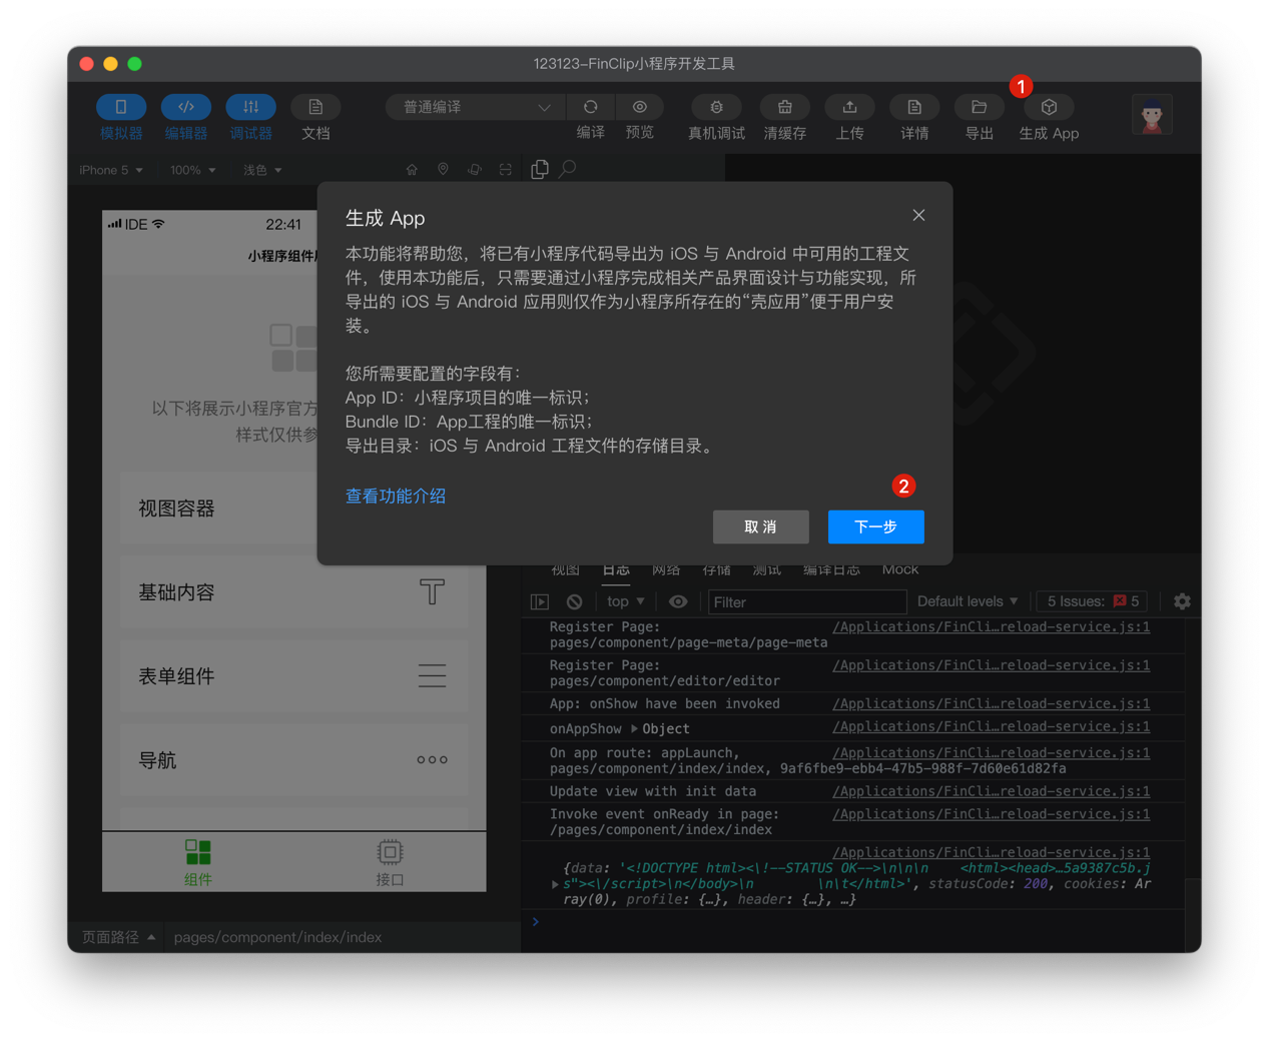Open the 导航 list item
The height and width of the screenshot is (1045, 1274).
click(294, 761)
